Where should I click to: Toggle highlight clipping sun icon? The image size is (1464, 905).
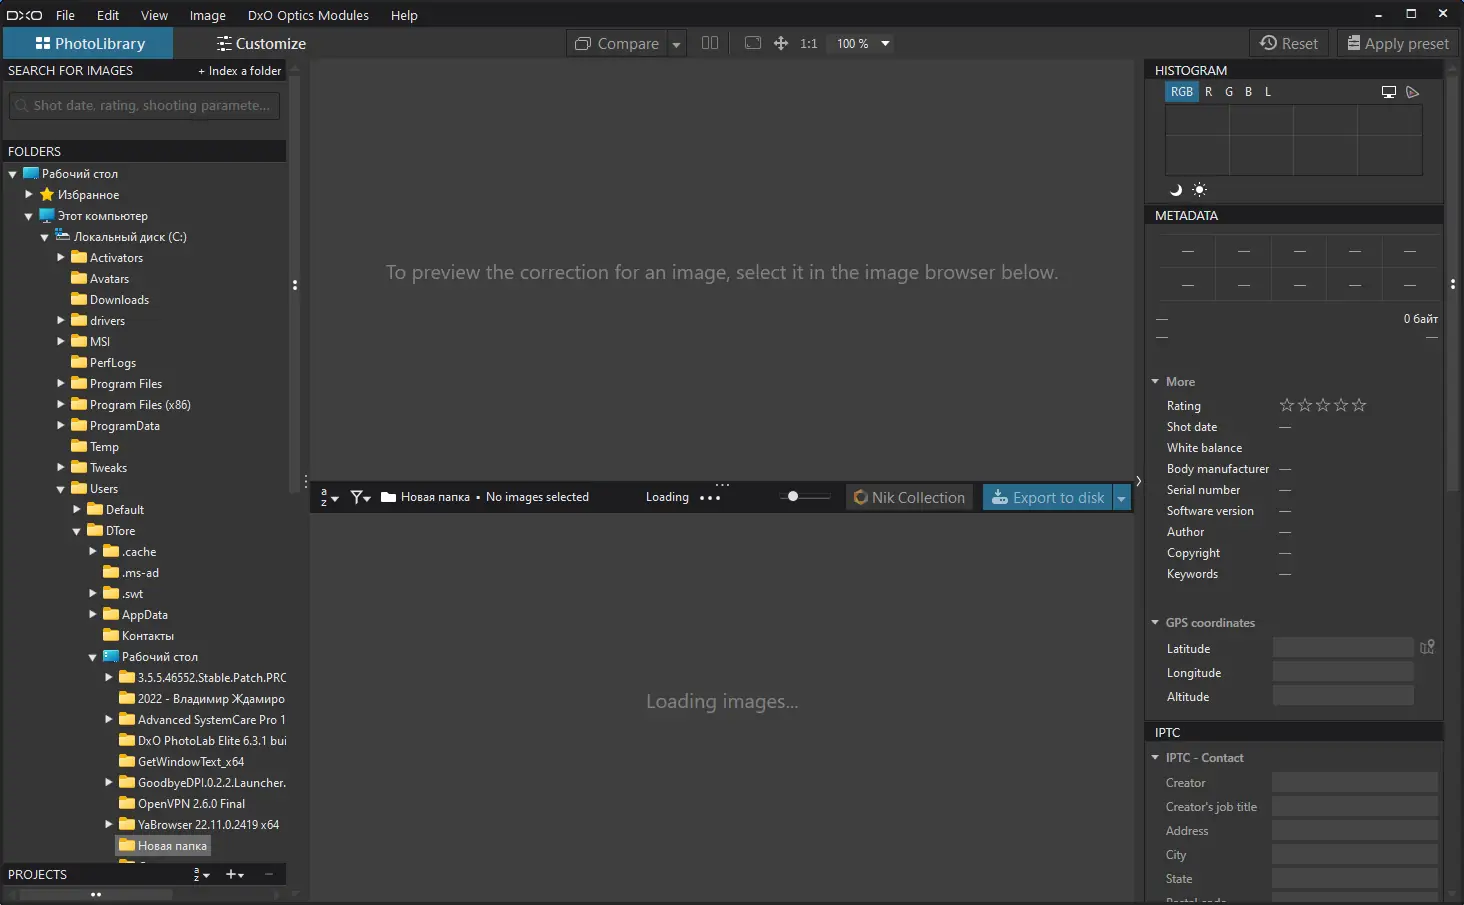pos(1200,190)
